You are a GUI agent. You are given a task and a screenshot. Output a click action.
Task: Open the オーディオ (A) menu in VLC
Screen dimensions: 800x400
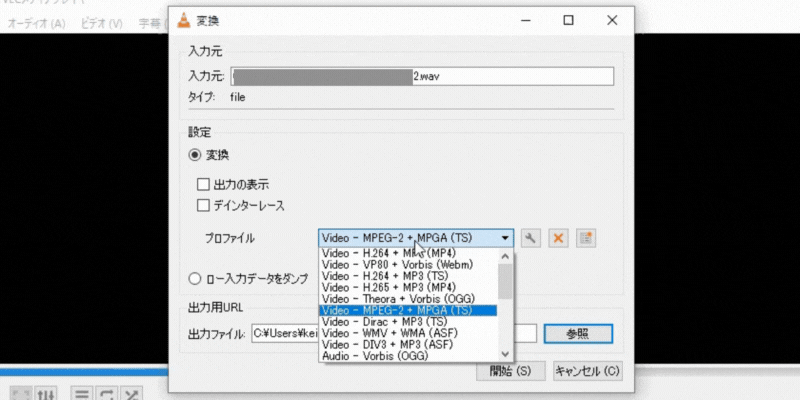pyautogui.click(x=36, y=23)
